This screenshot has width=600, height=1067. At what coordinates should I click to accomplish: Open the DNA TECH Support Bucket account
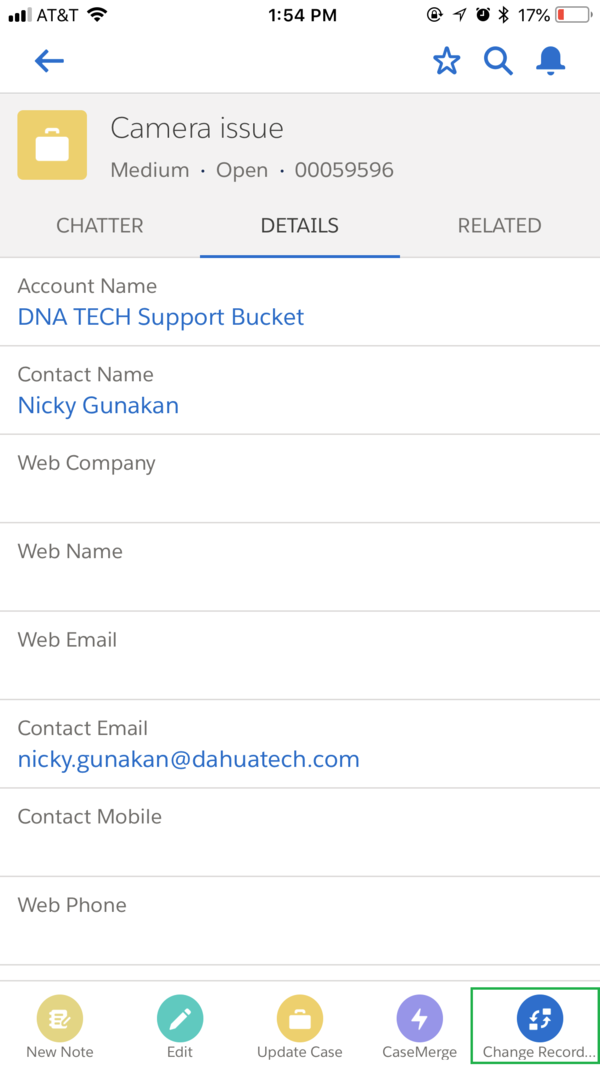point(161,318)
